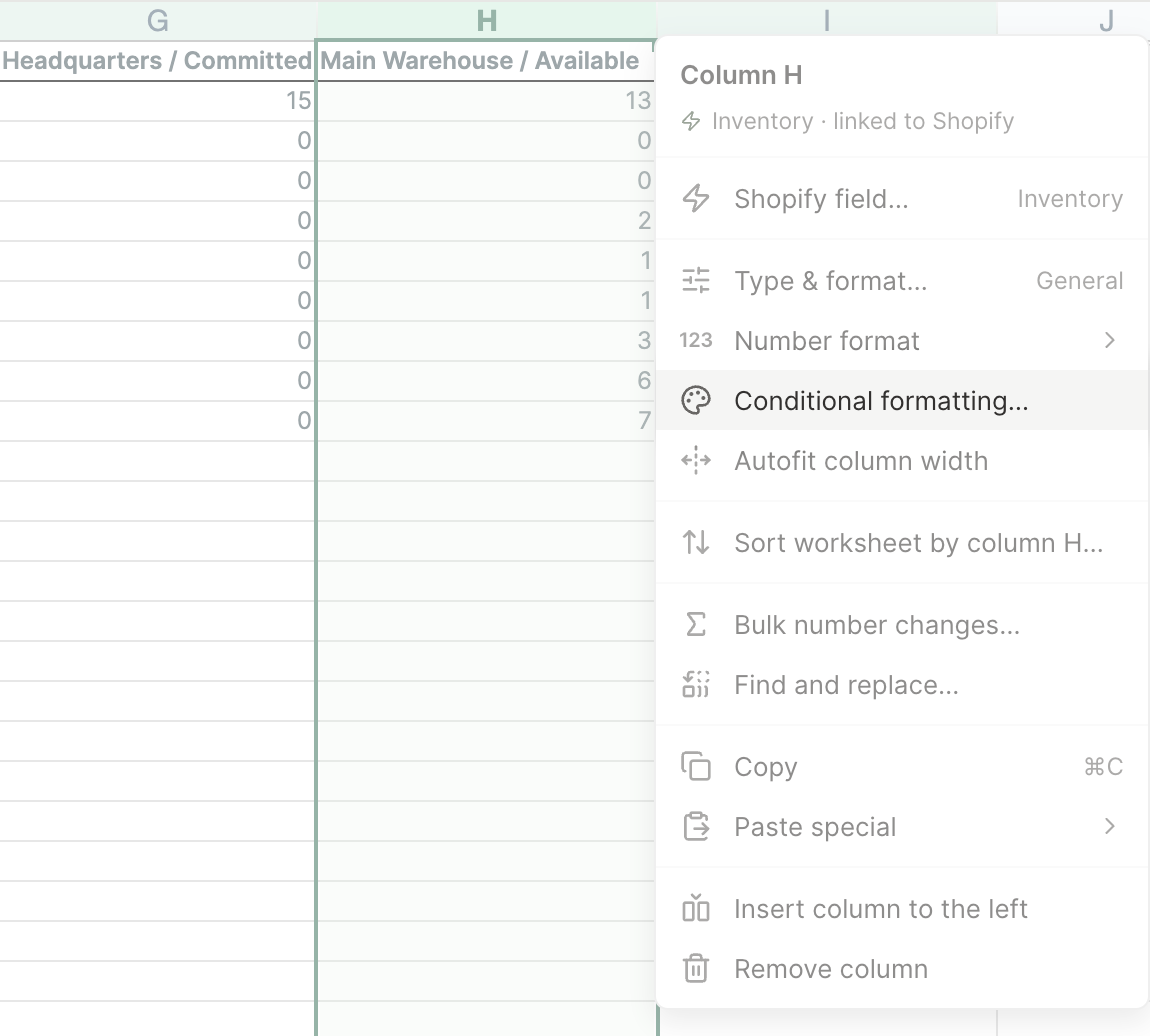This screenshot has width=1150, height=1036.
Task: Click the cell with value 15
Action: point(157,100)
